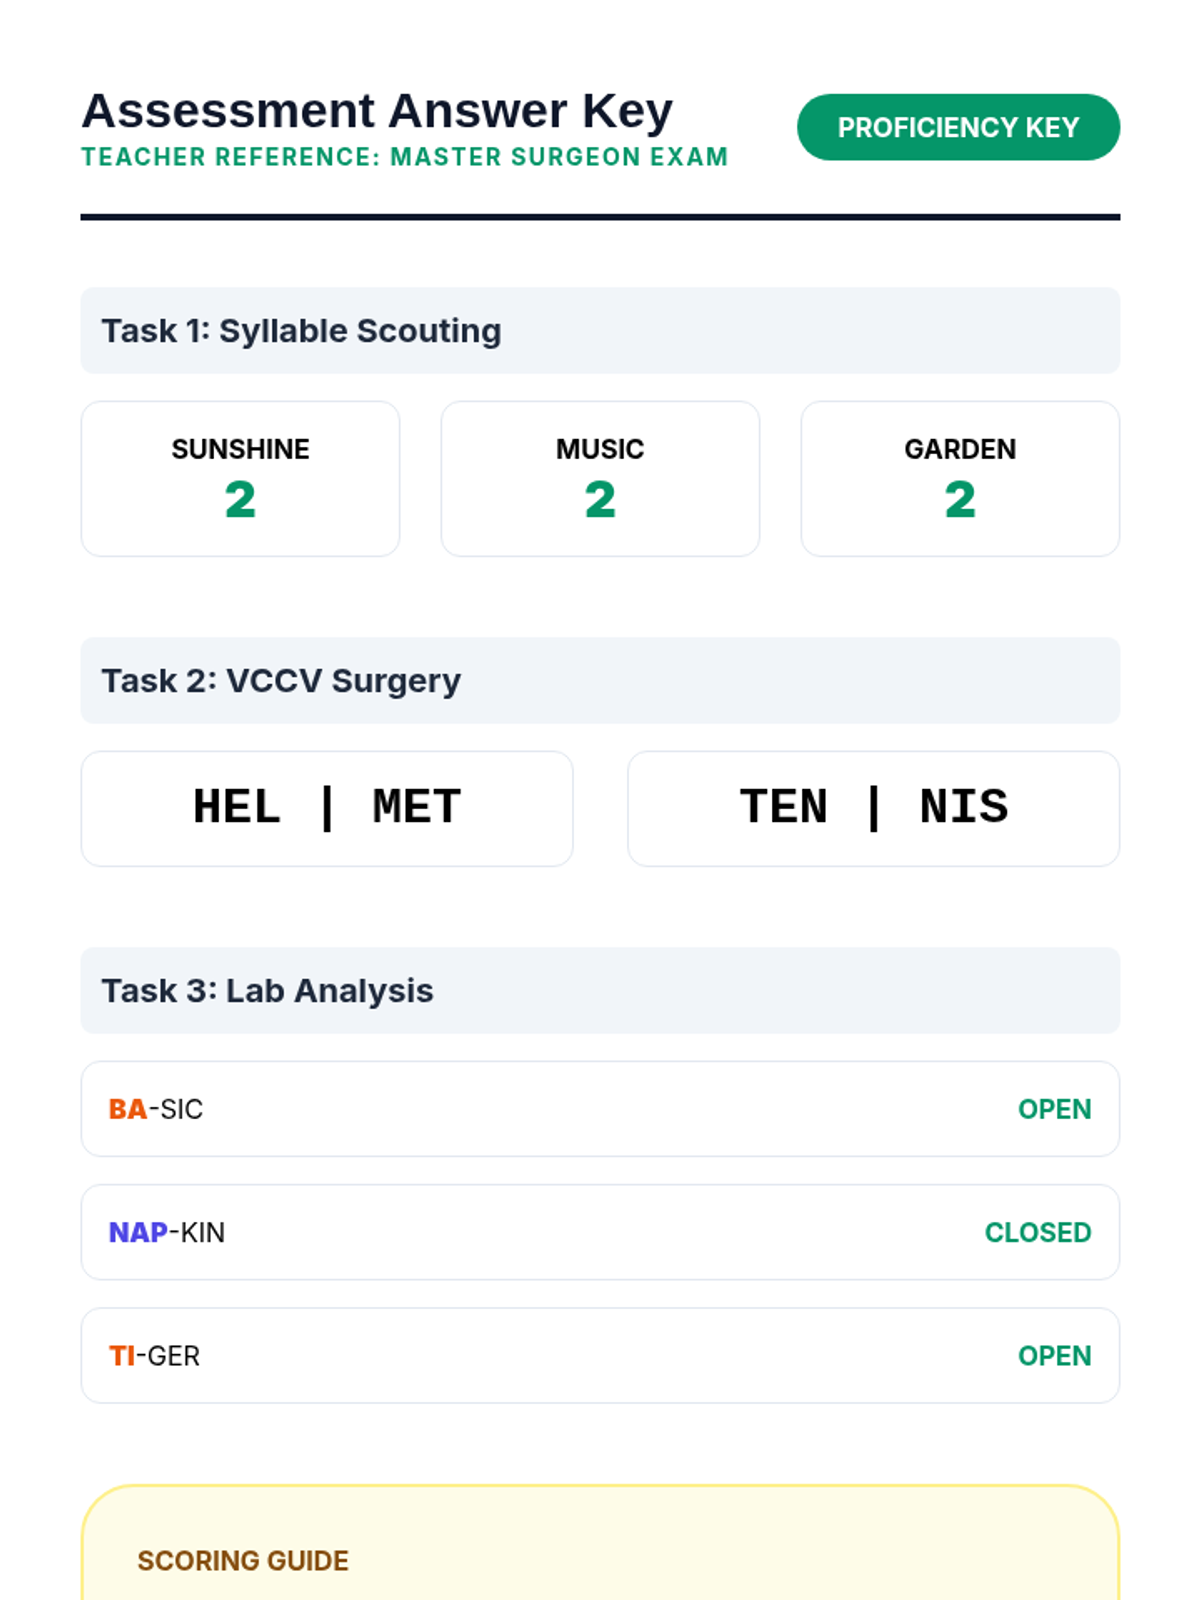Click the OPEN label beside TI-GER

(x=1054, y=1355)
